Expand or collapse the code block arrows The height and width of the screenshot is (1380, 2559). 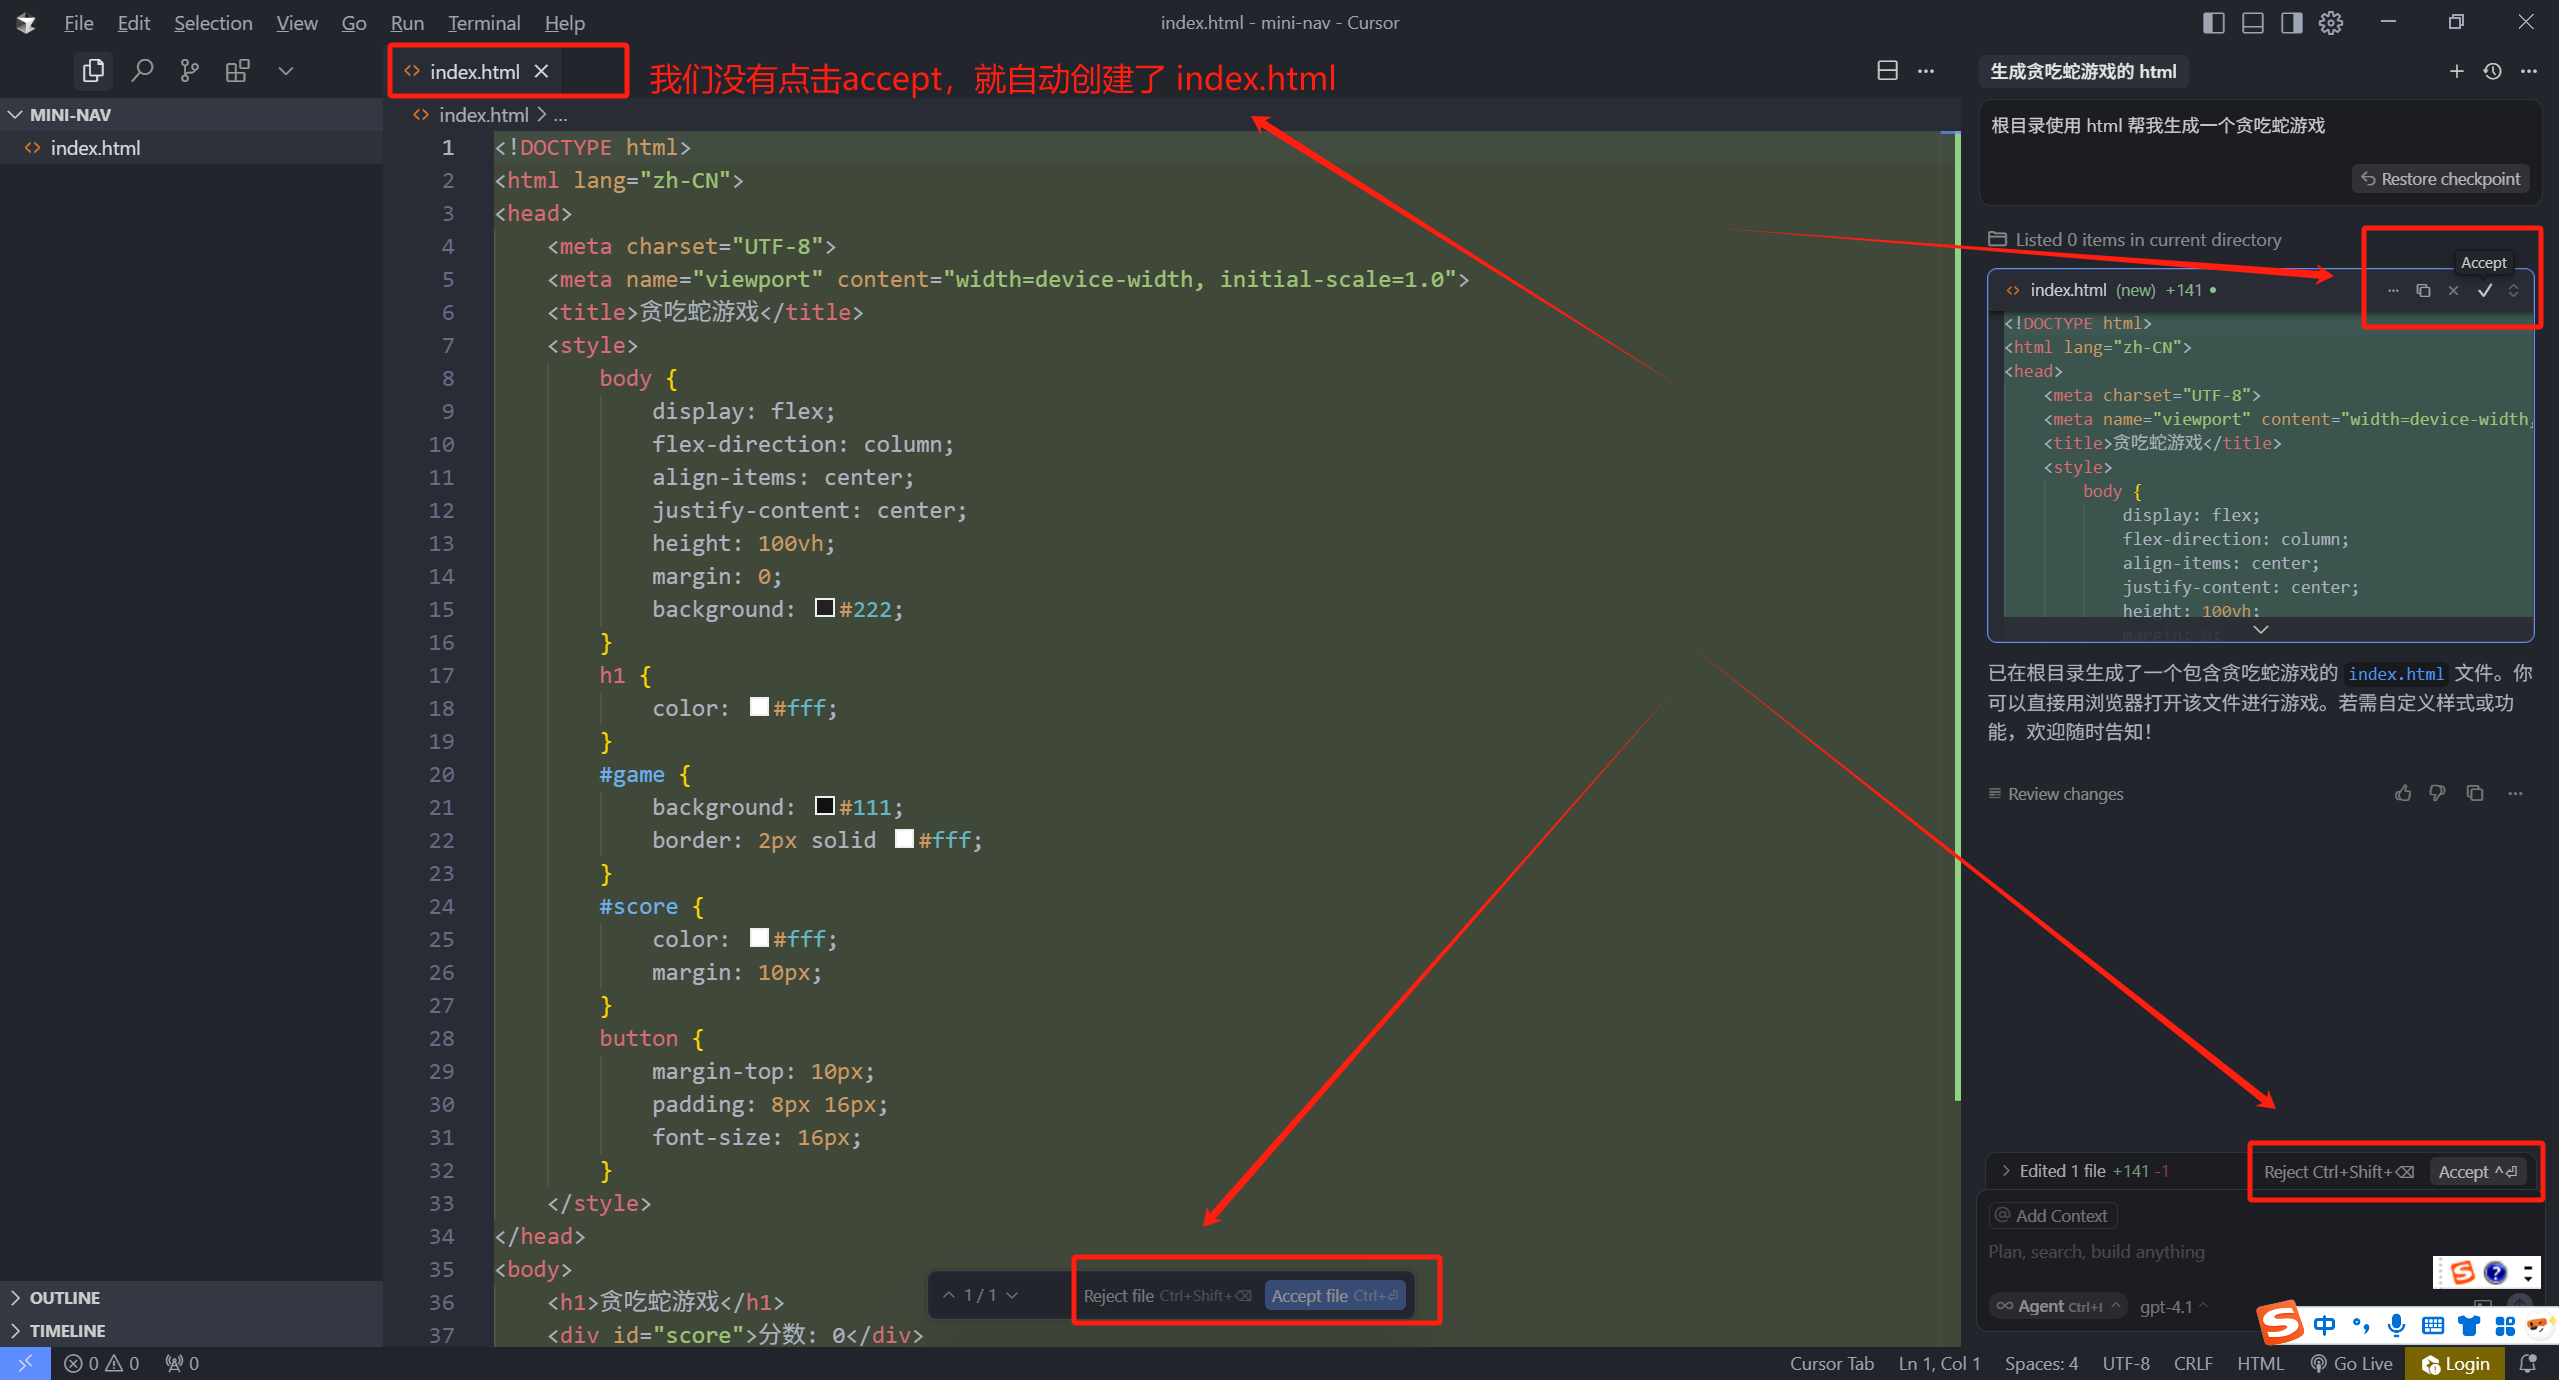click(2513, 291)
